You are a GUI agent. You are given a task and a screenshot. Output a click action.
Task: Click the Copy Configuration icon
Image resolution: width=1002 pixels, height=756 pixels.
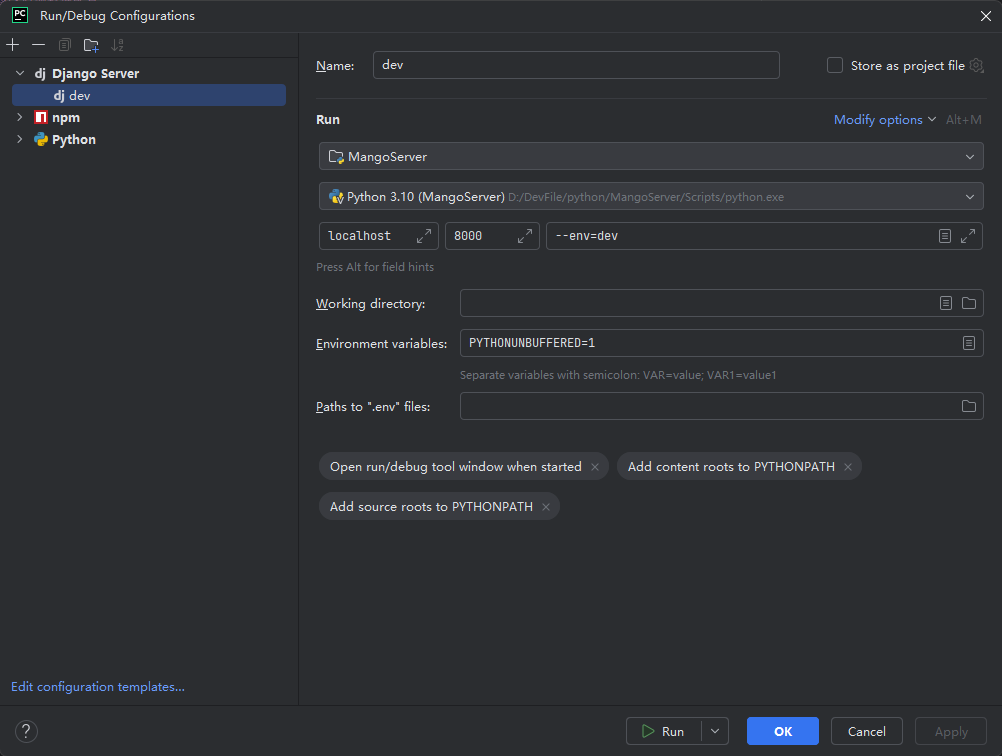pos(65,45)
